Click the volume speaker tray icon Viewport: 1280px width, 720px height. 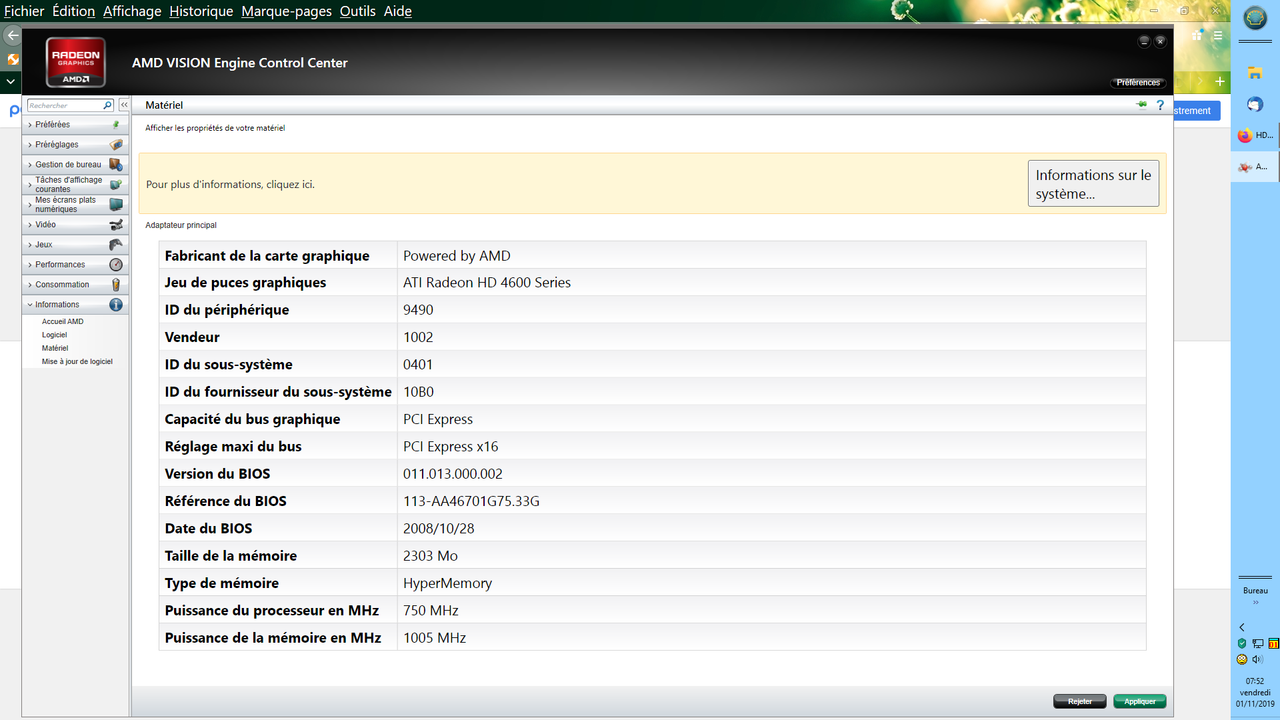click(1257, 659)
